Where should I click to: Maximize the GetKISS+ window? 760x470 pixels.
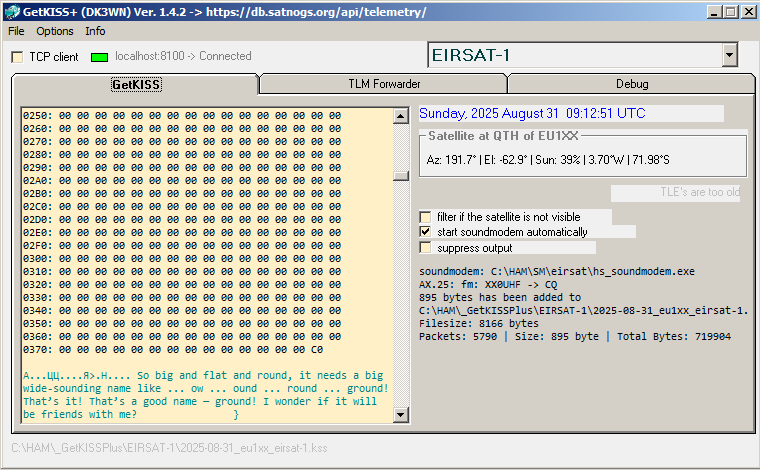730,12
